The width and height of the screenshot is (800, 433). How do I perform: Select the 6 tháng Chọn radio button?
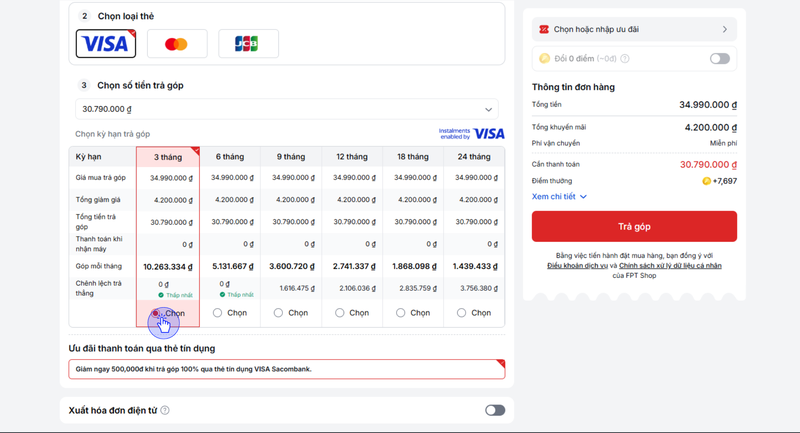click(217, 313)
